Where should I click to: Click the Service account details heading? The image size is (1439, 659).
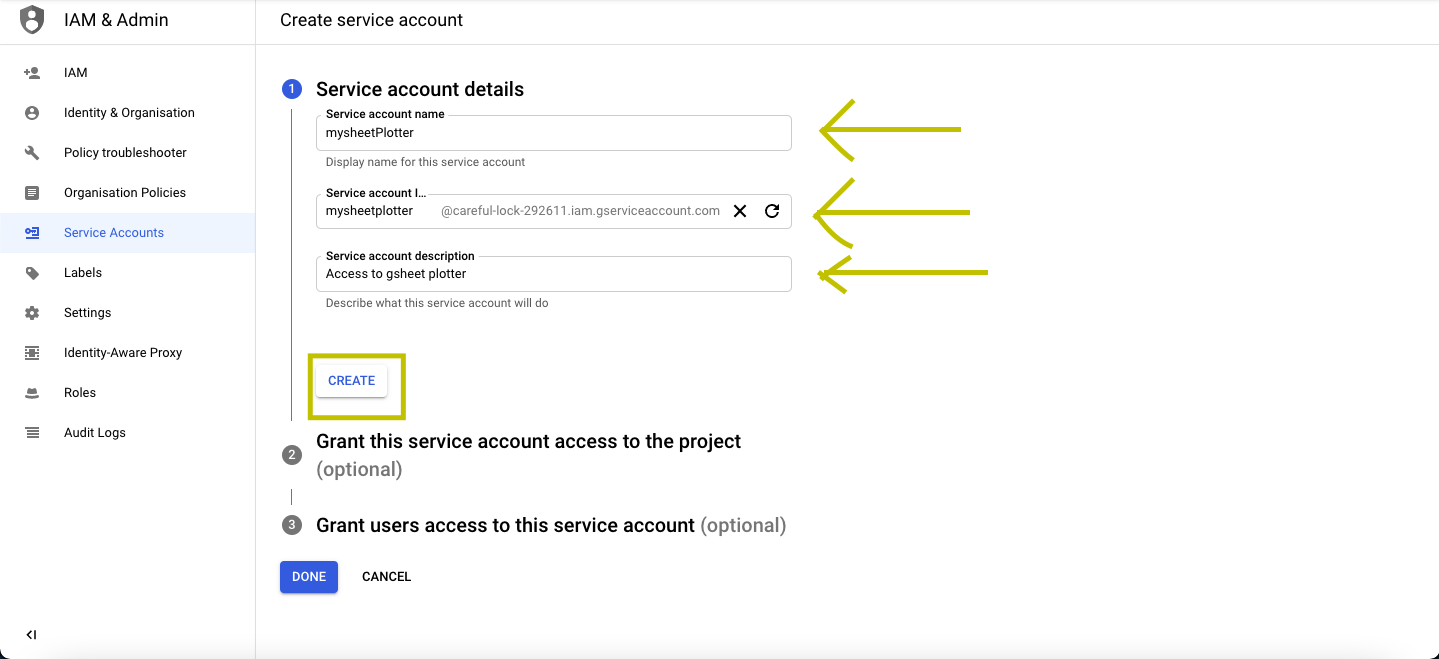[x=420, y=89]
